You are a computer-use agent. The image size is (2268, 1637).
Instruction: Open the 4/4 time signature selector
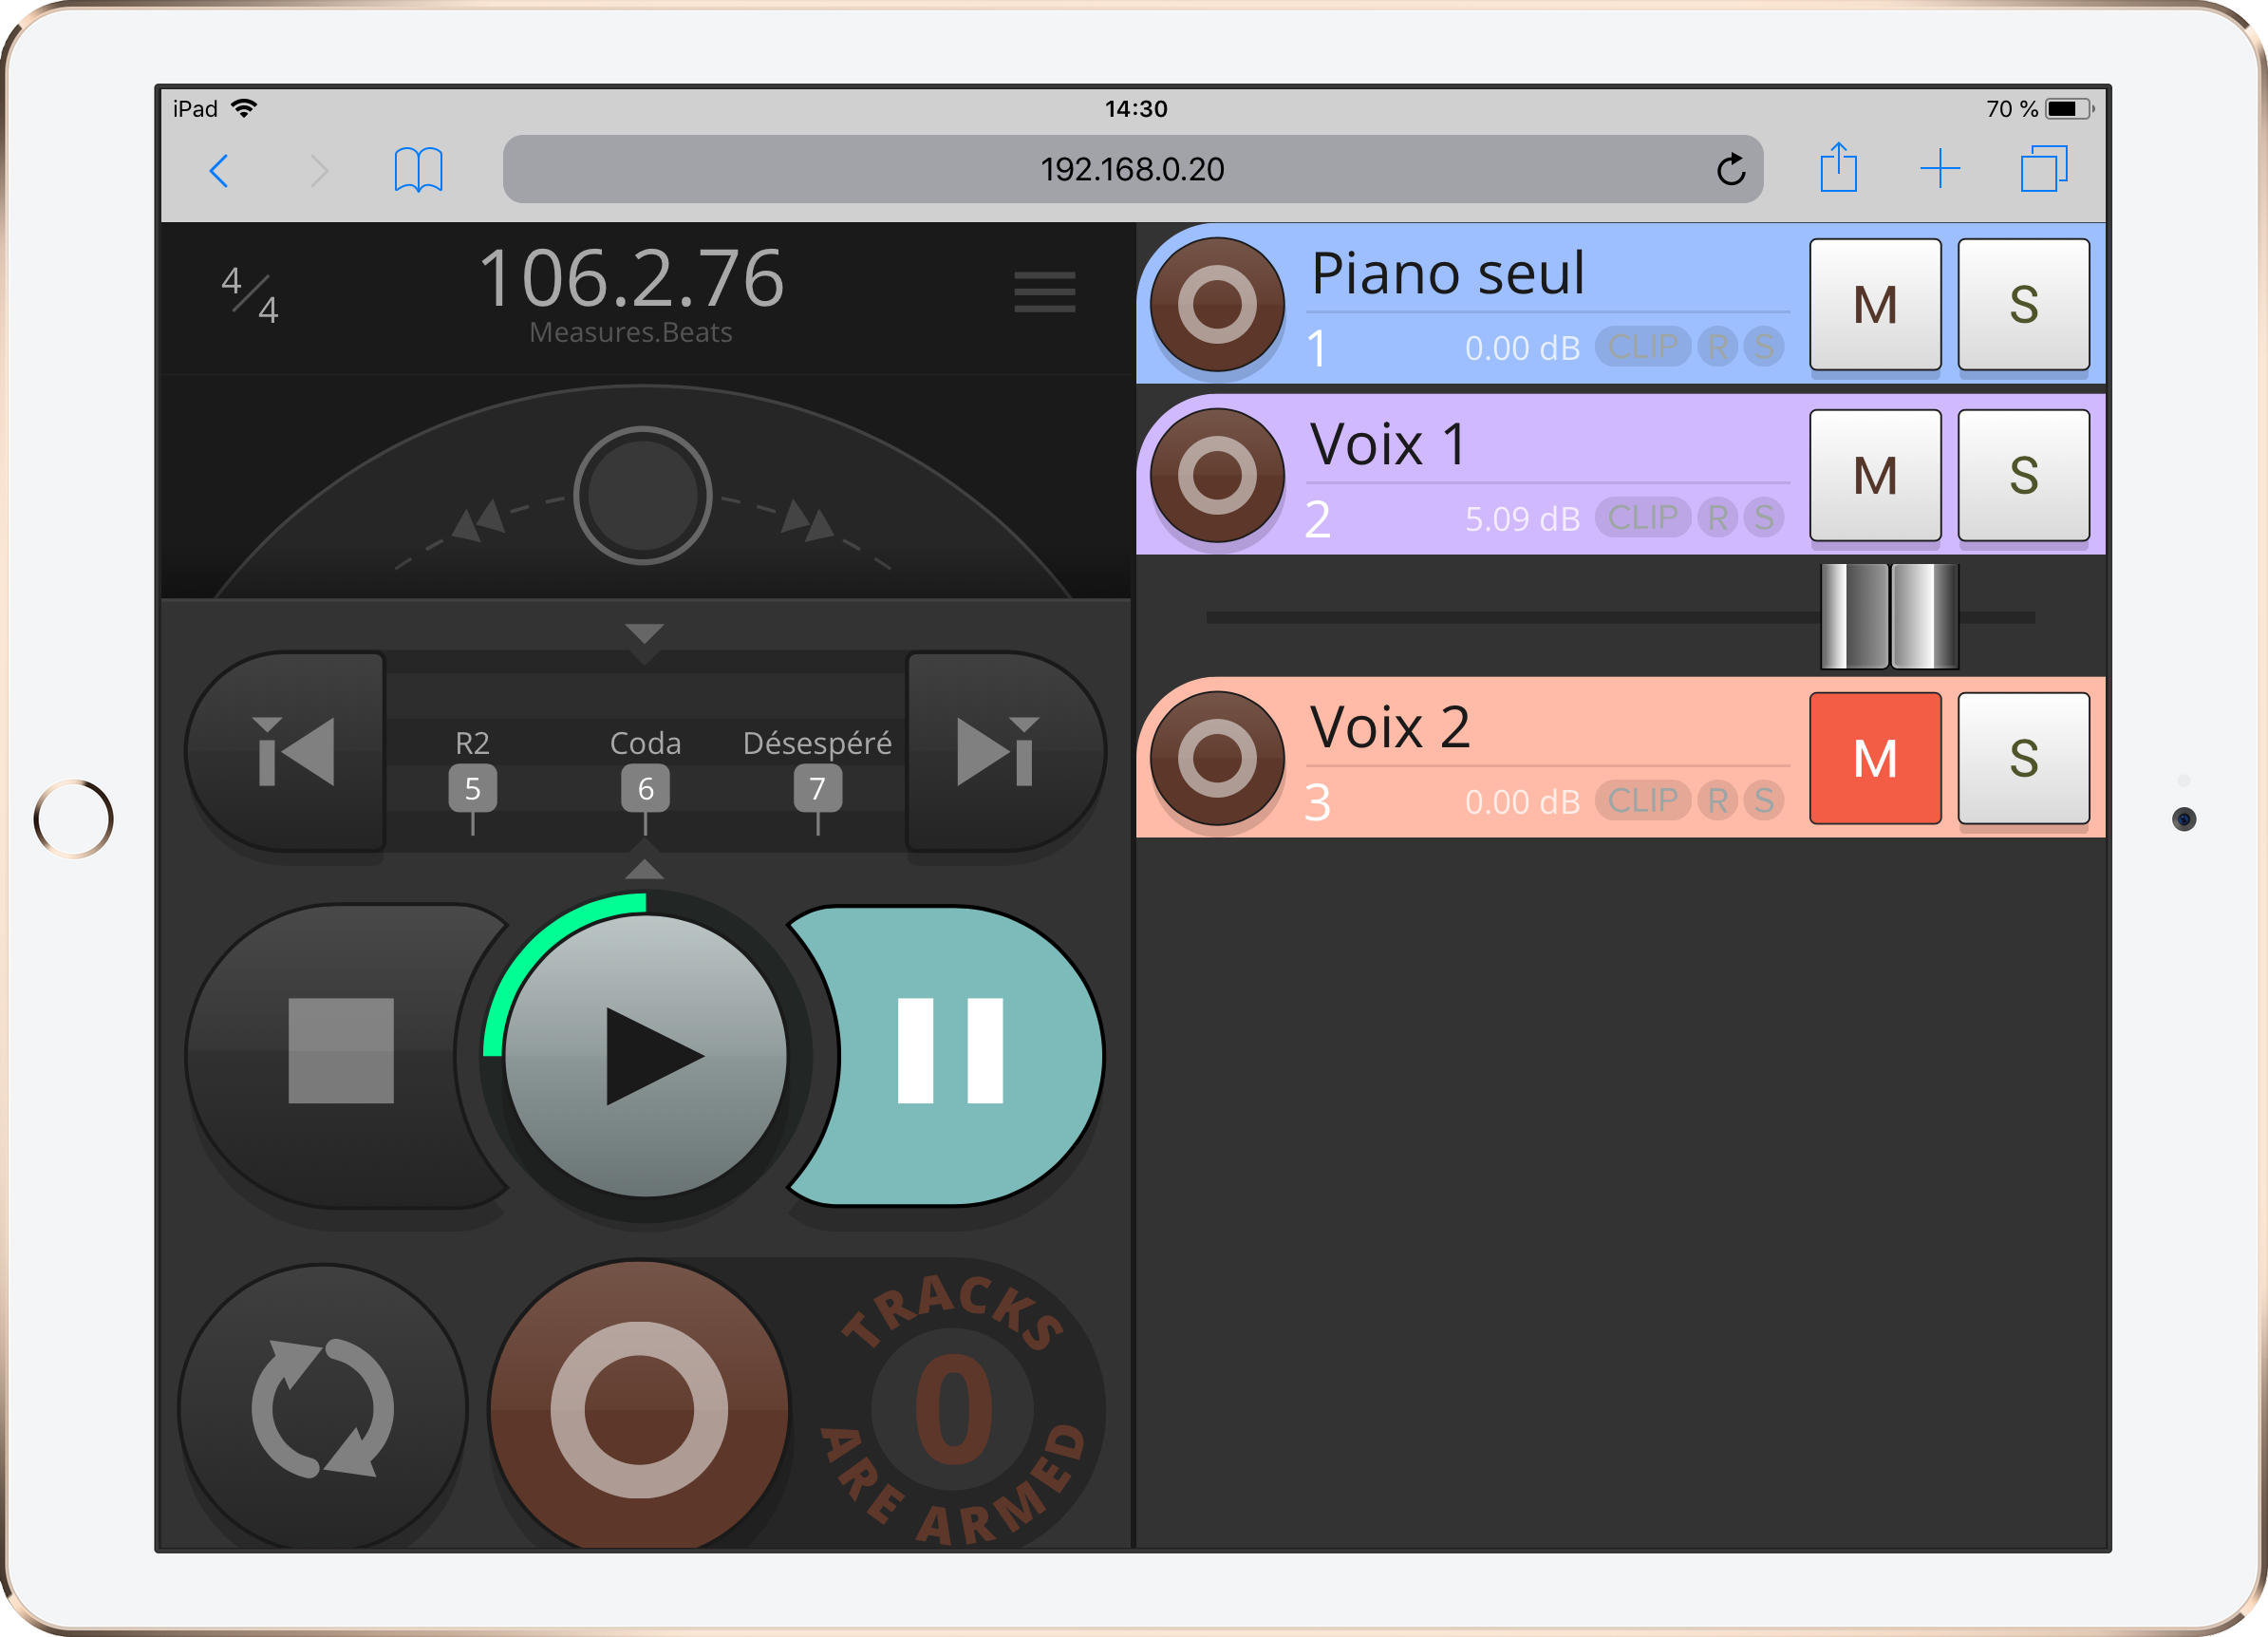(x=249, y=294)
